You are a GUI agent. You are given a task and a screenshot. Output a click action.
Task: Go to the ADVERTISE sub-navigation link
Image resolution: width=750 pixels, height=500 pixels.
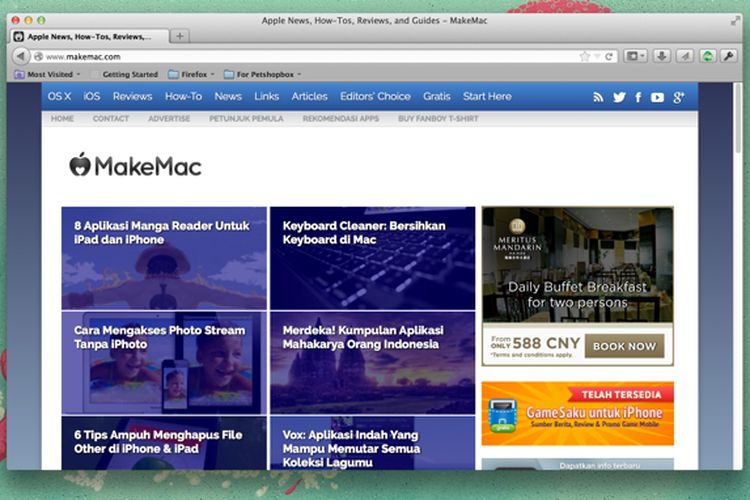click(x=169, y=119)
